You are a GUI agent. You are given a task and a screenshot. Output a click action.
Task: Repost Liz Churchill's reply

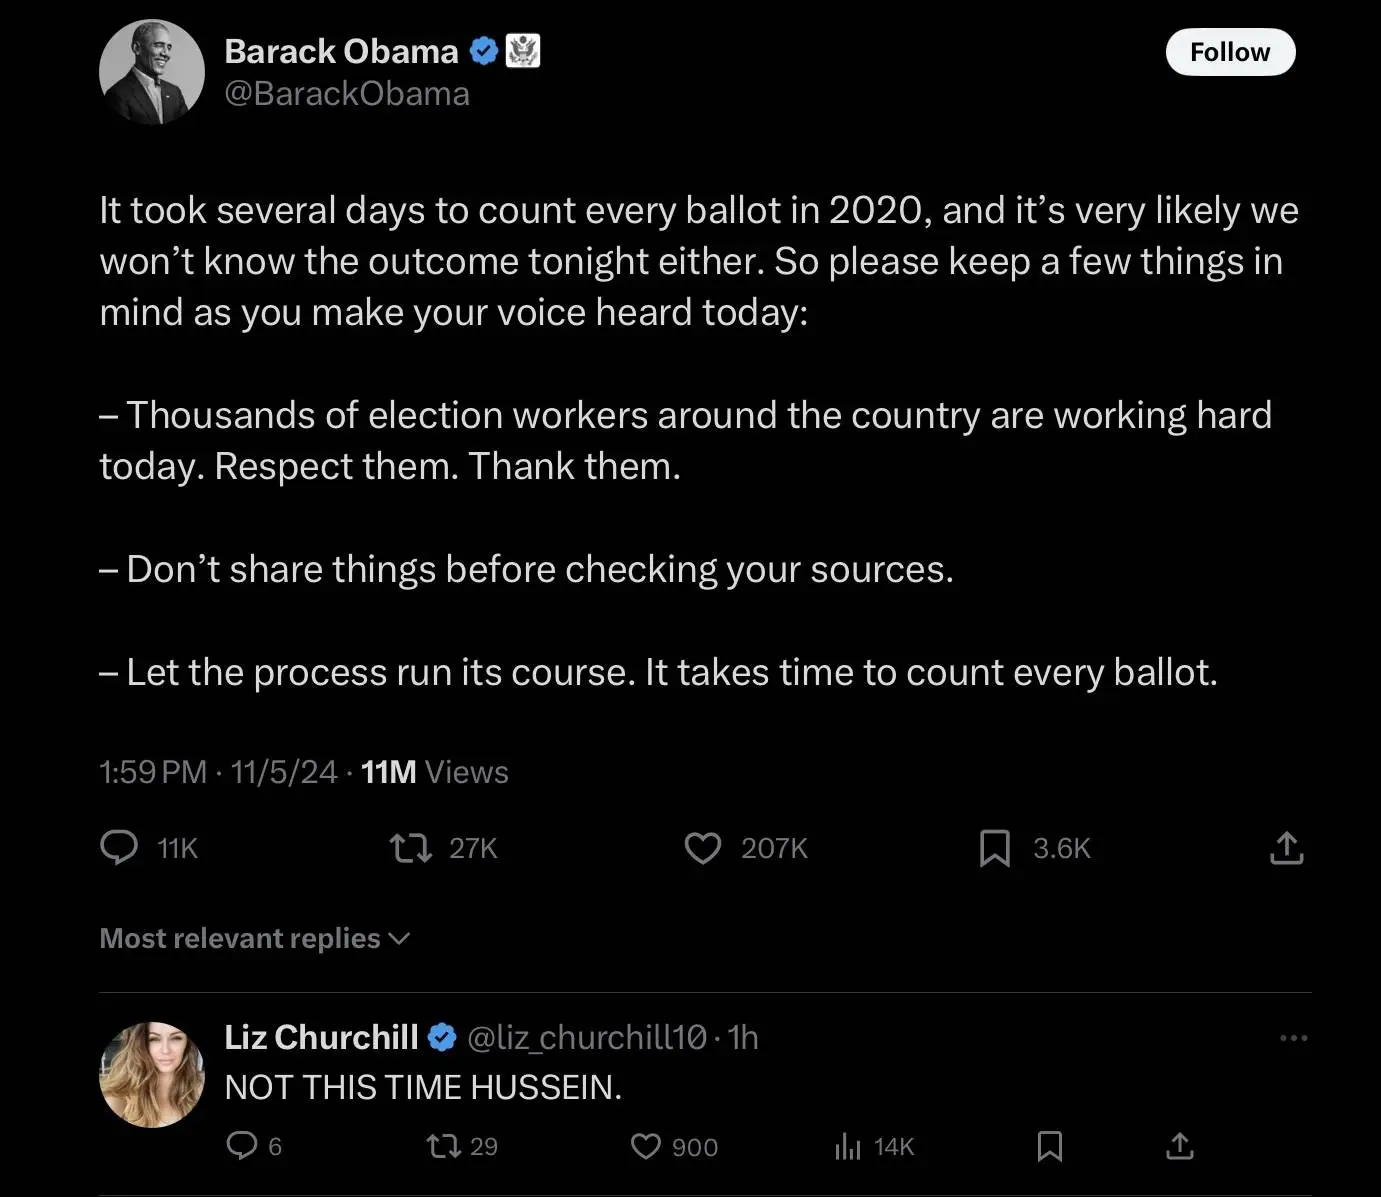click(442, 1145)
